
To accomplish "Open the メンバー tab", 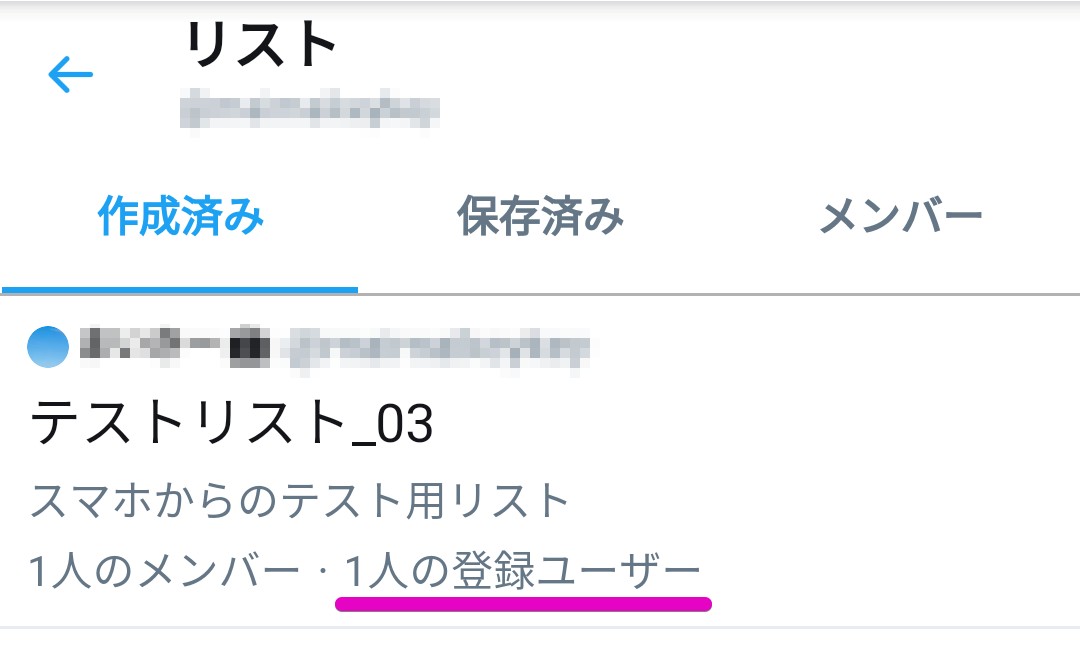I will (x=900, y=216).
